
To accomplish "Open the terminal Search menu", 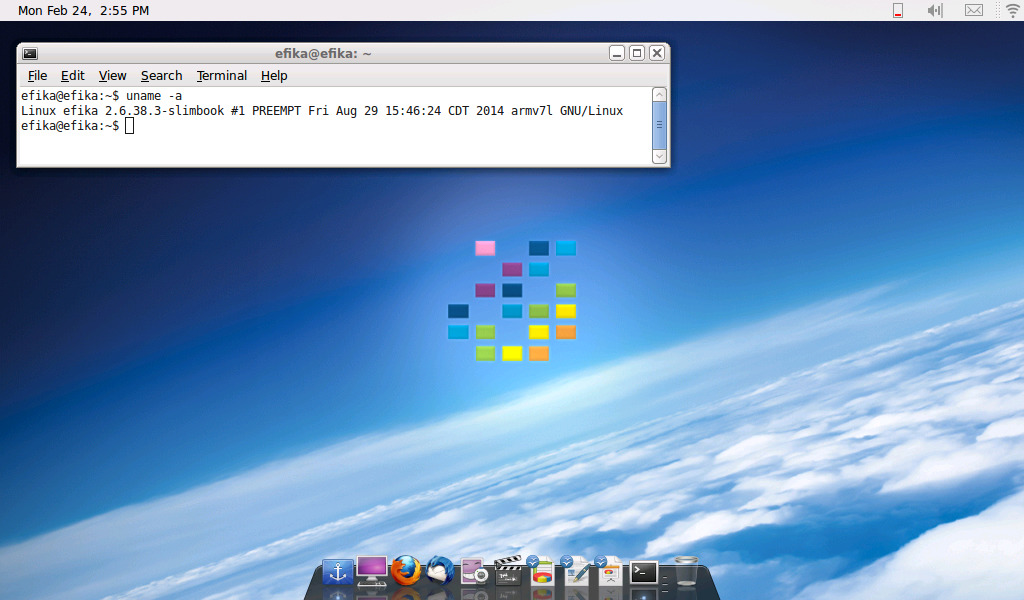I will point(161,76).
